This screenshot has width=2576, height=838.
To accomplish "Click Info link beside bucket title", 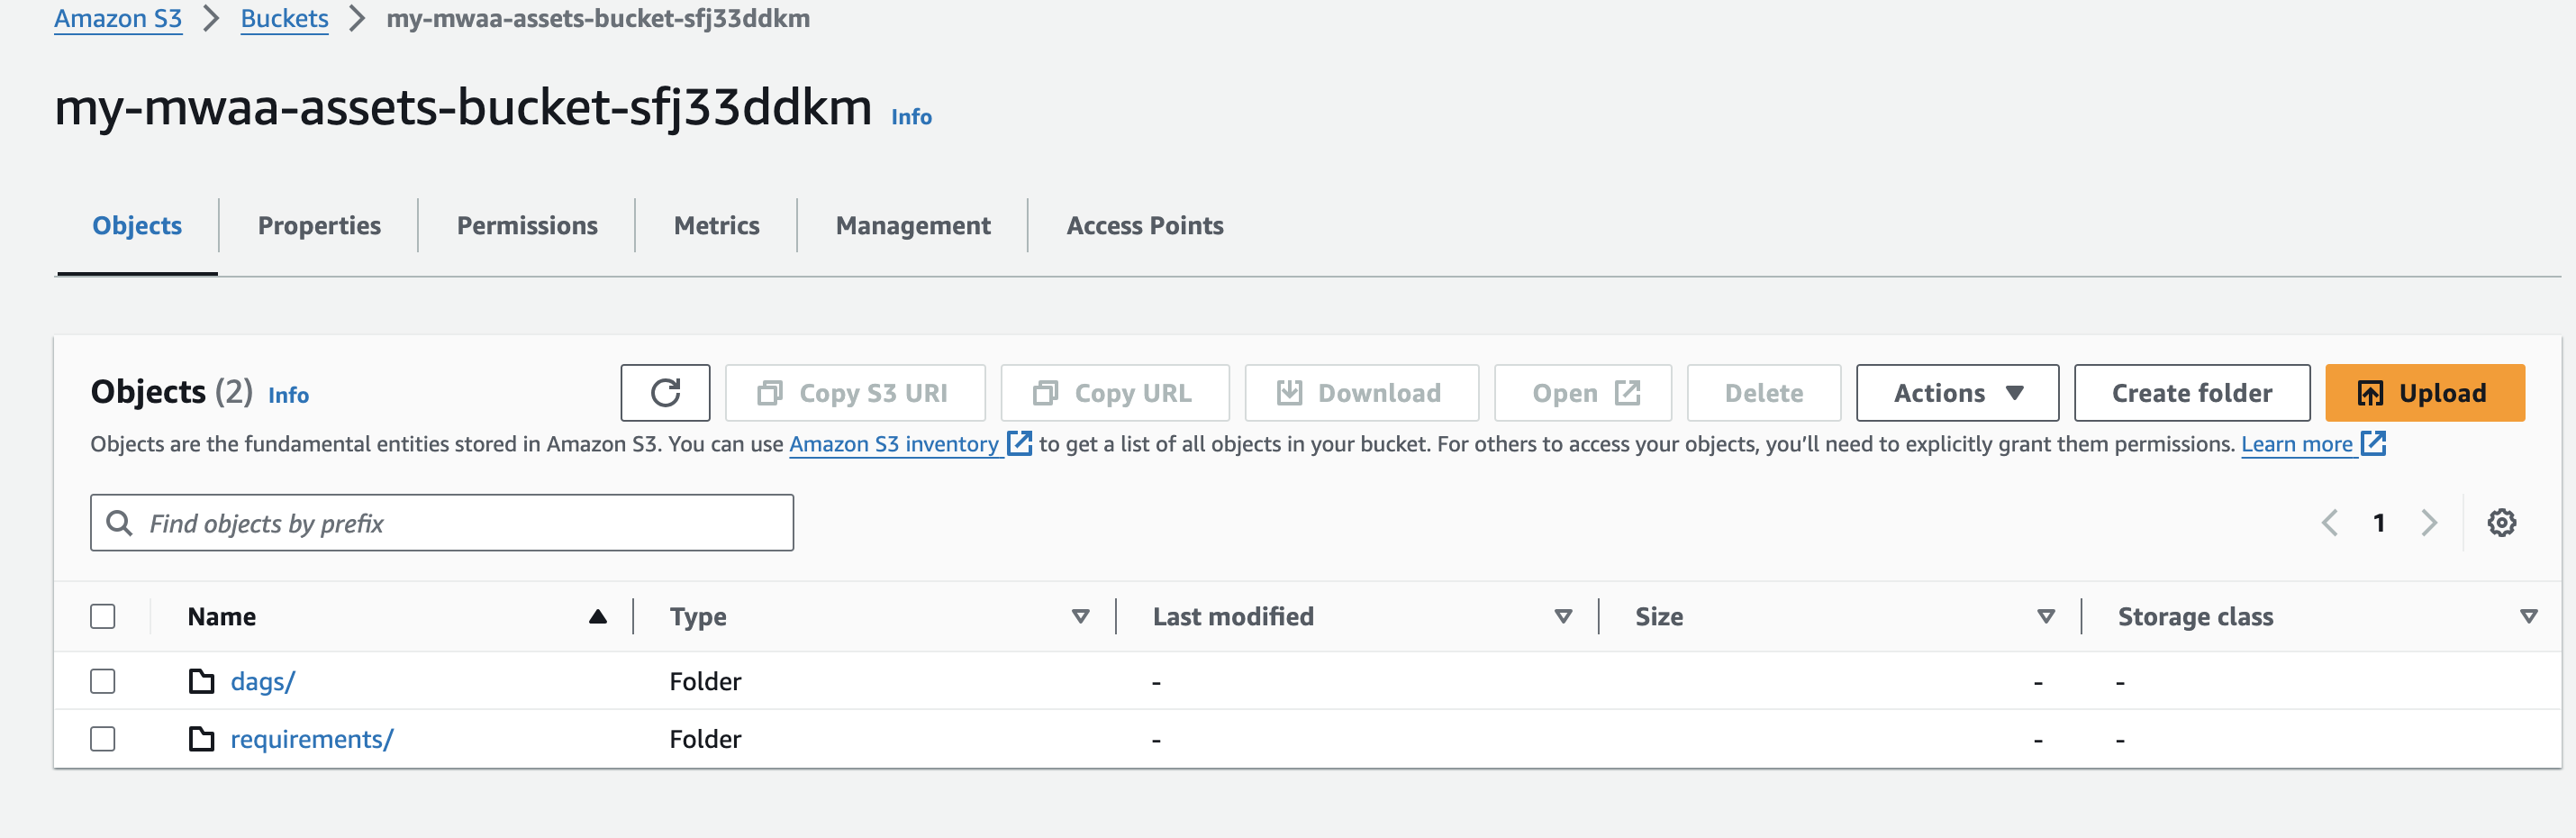I will tap(911, 117).
